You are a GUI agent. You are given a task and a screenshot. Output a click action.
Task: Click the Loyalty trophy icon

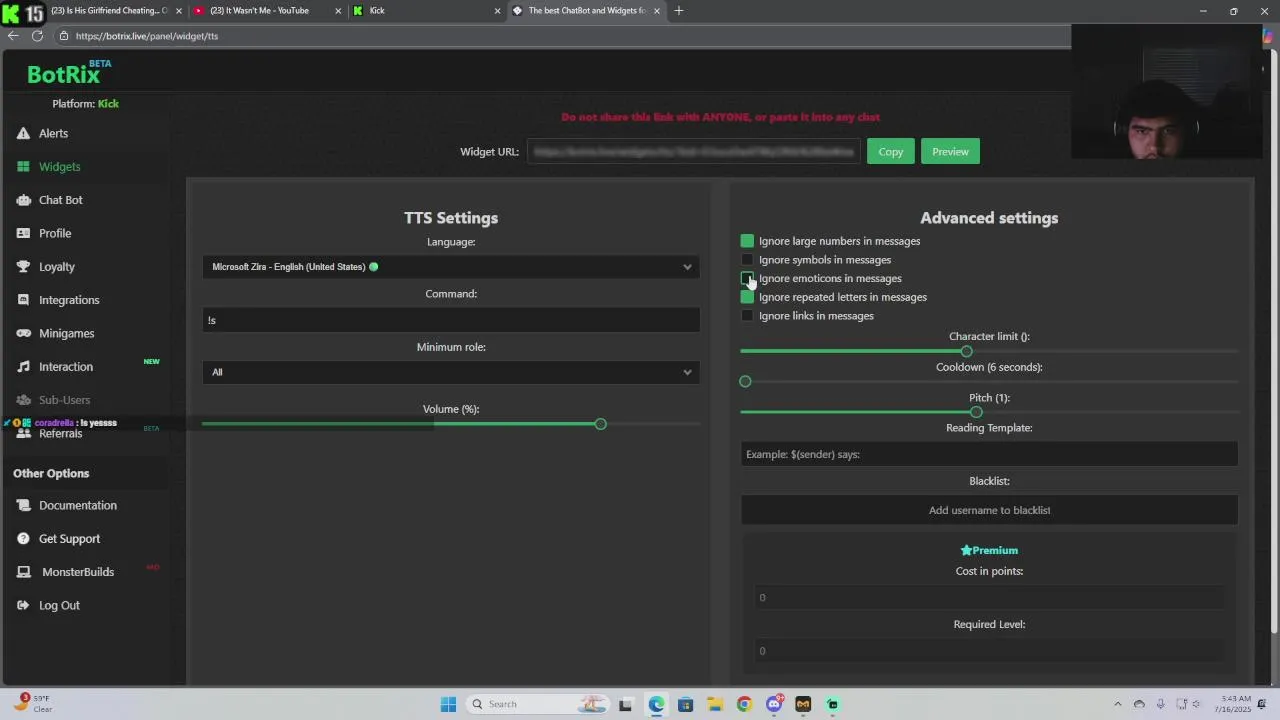[x=23, y=267]
